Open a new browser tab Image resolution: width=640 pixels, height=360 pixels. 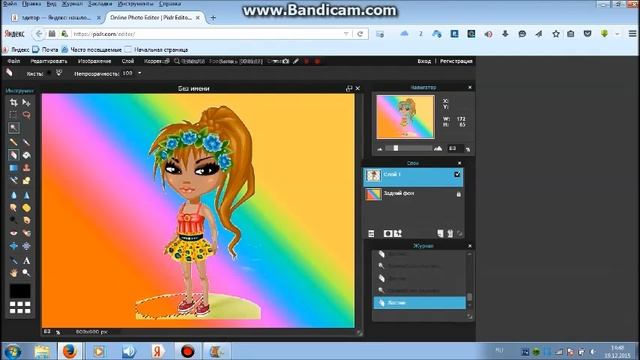[x=213, y=18]
